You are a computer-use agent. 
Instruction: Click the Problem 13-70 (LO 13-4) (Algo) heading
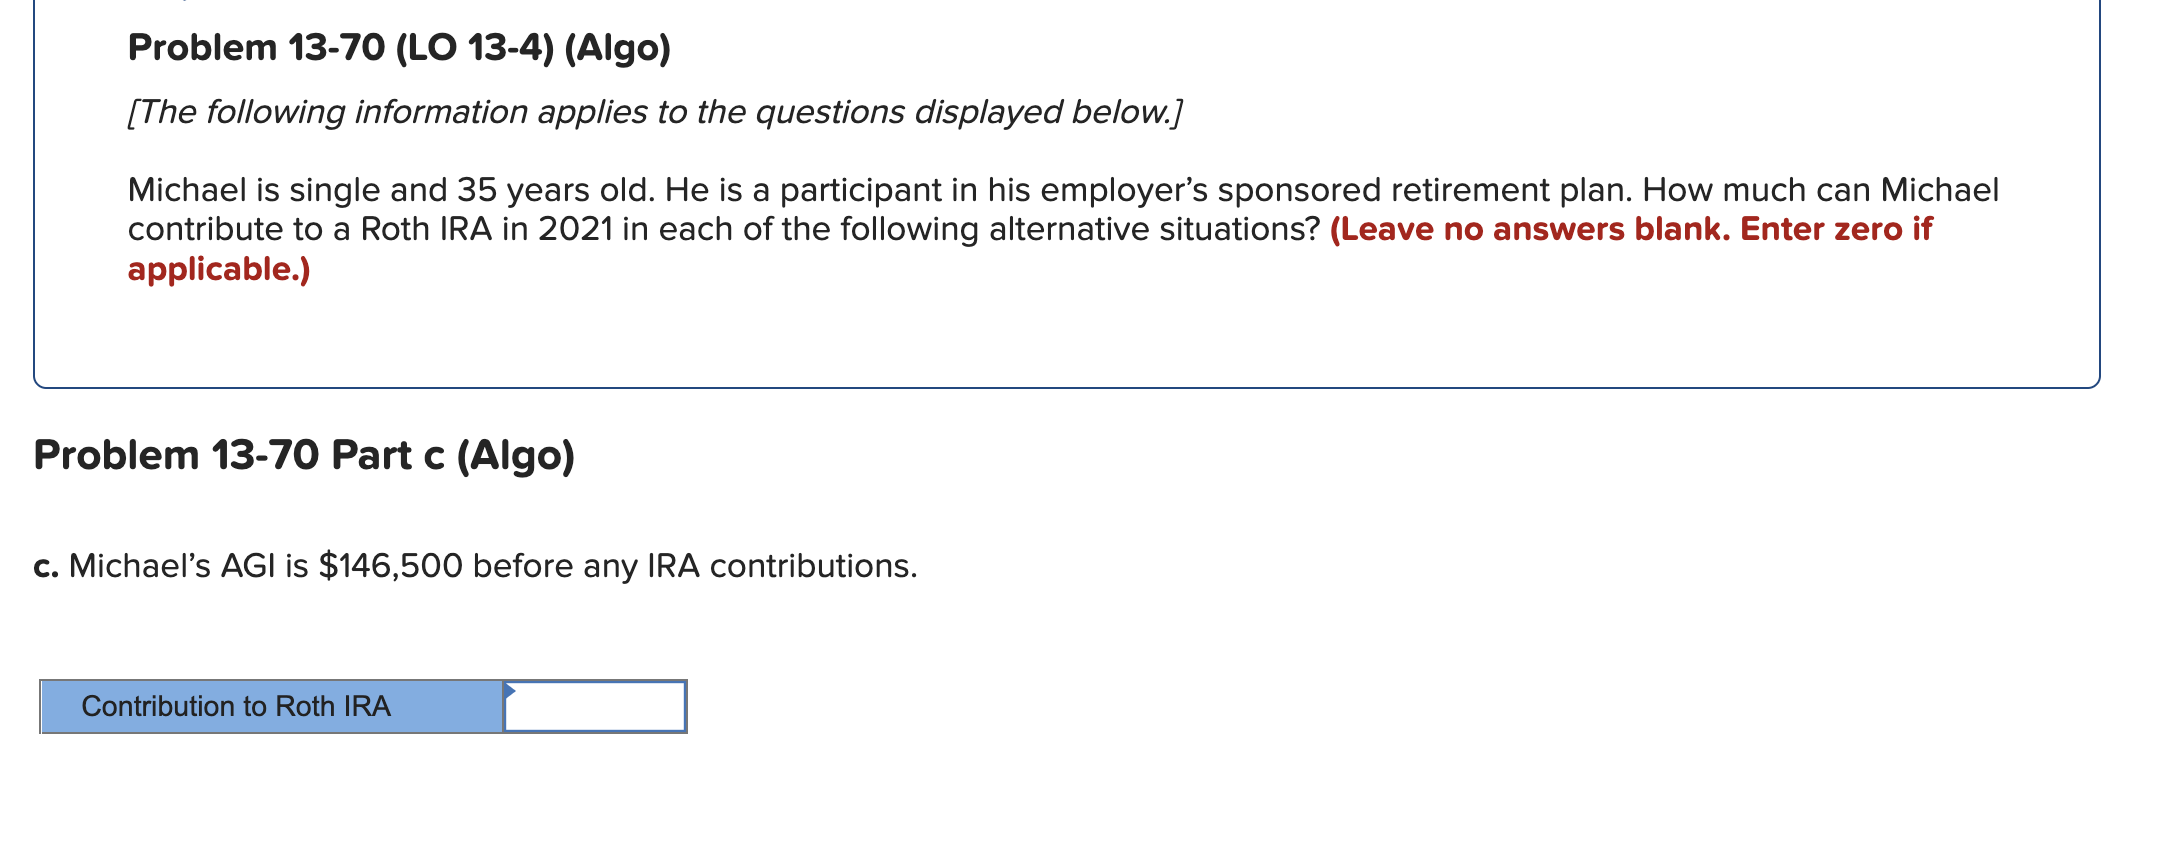(x=397, y=46)
